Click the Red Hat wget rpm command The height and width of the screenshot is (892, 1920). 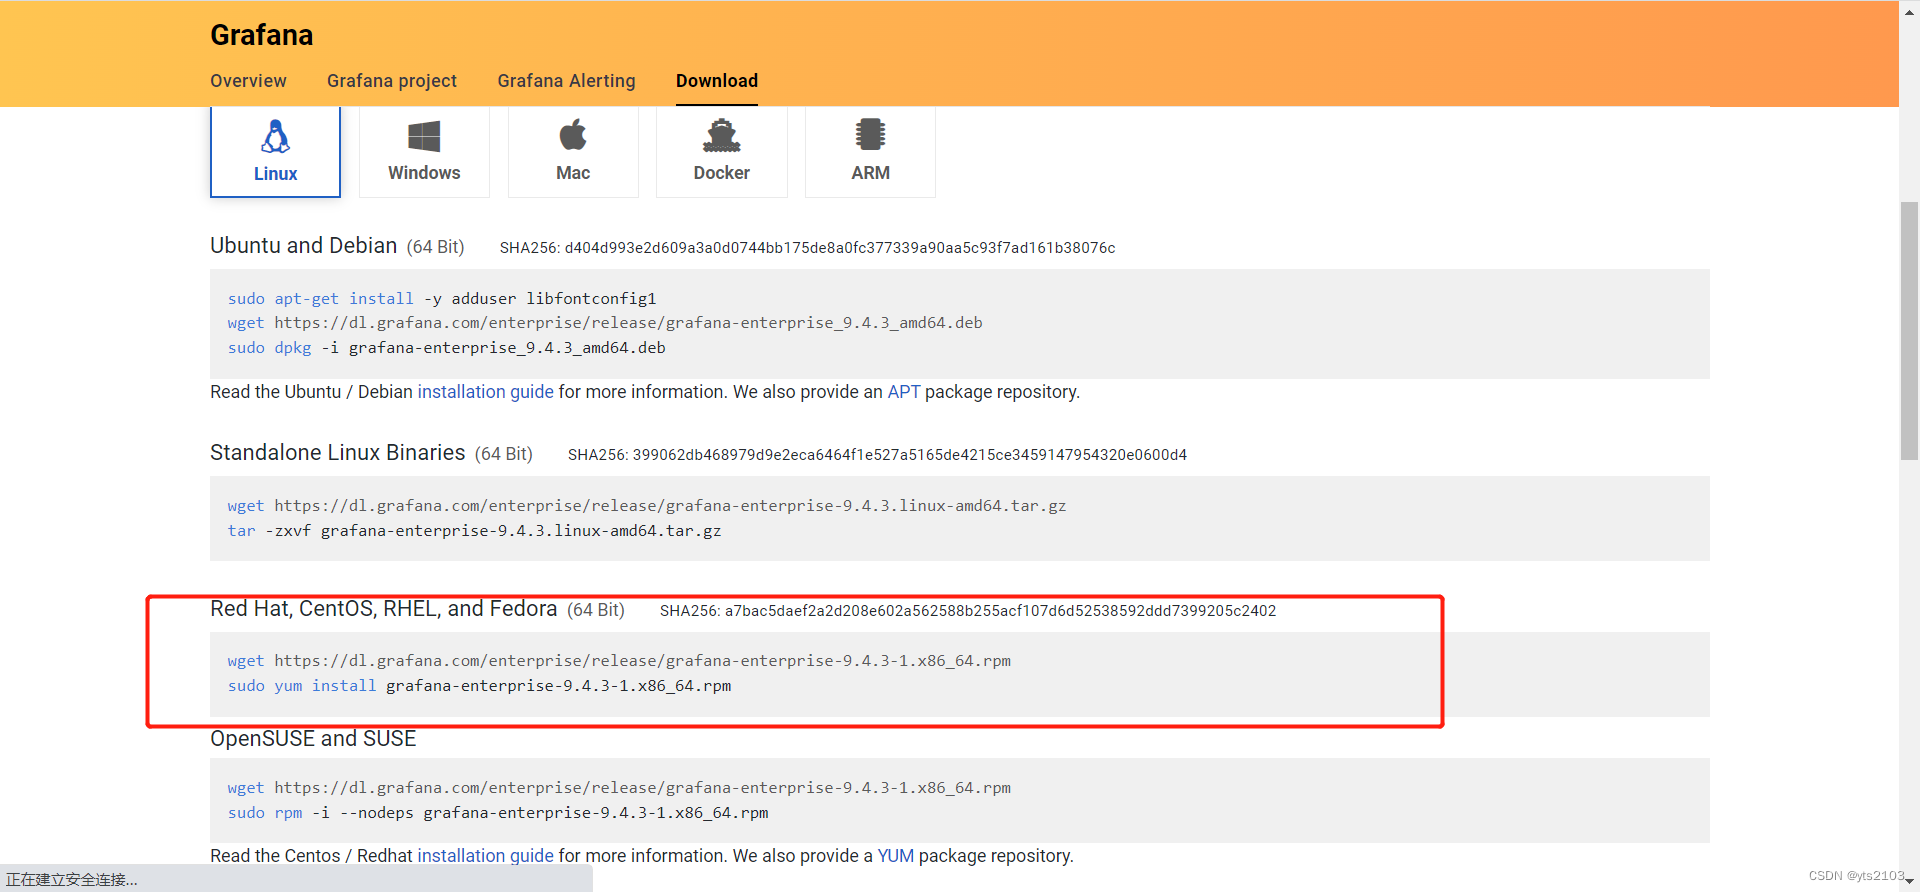tap(618, 661)
